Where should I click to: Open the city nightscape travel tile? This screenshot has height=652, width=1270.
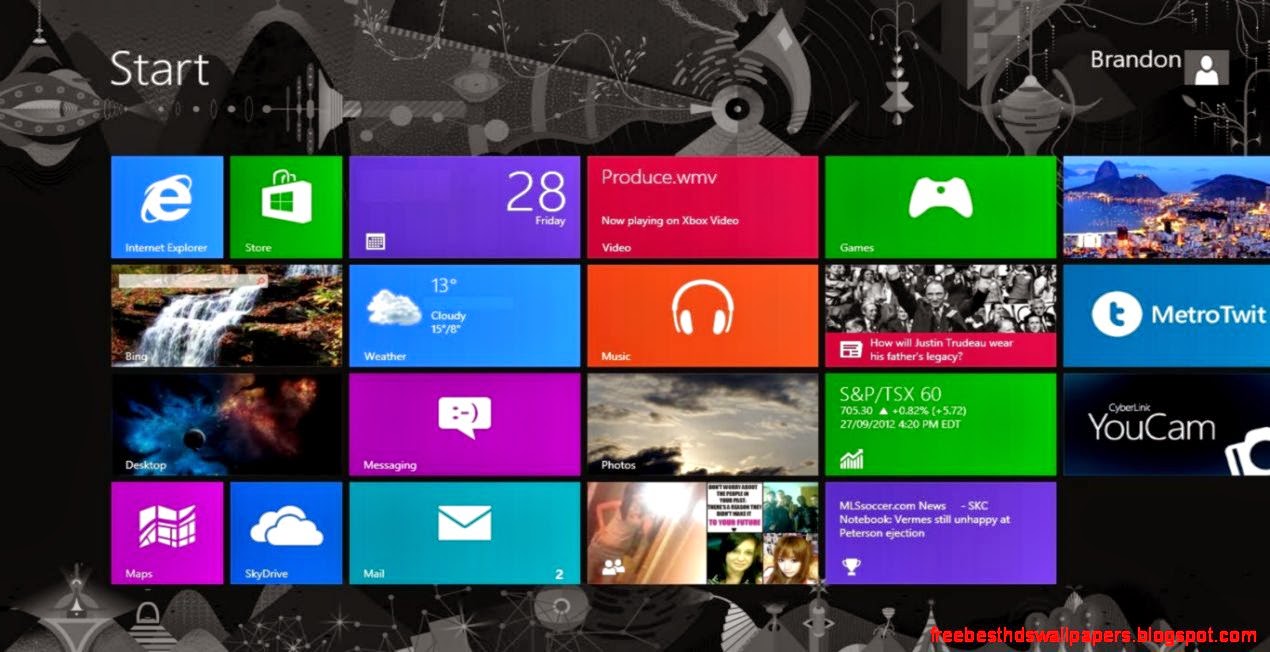click(1166, 207)
